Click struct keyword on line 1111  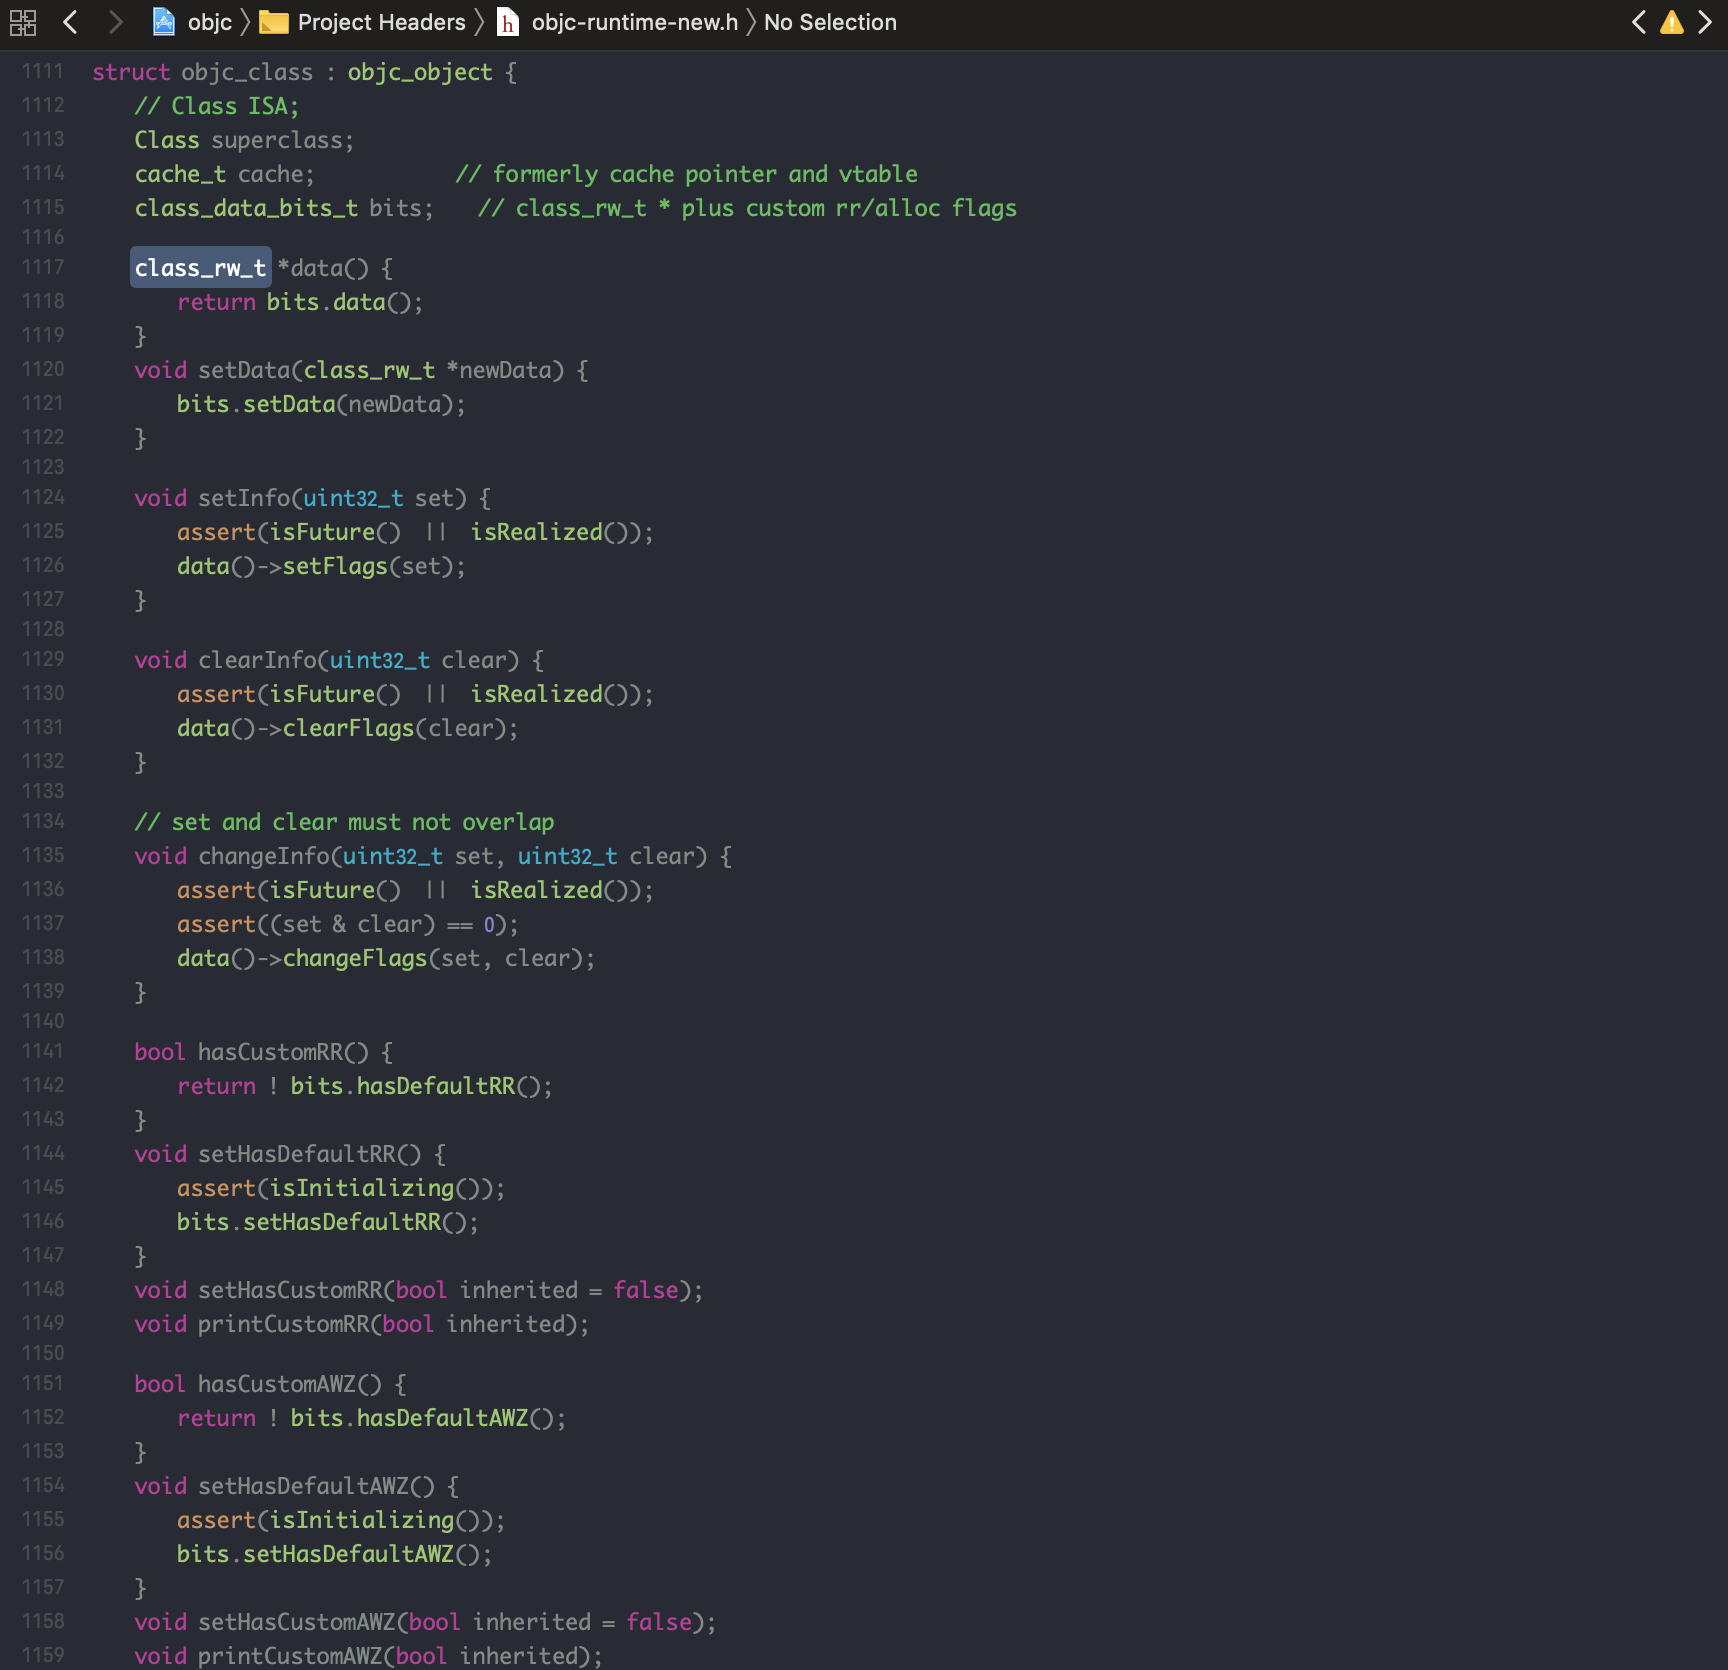point(131,72)
